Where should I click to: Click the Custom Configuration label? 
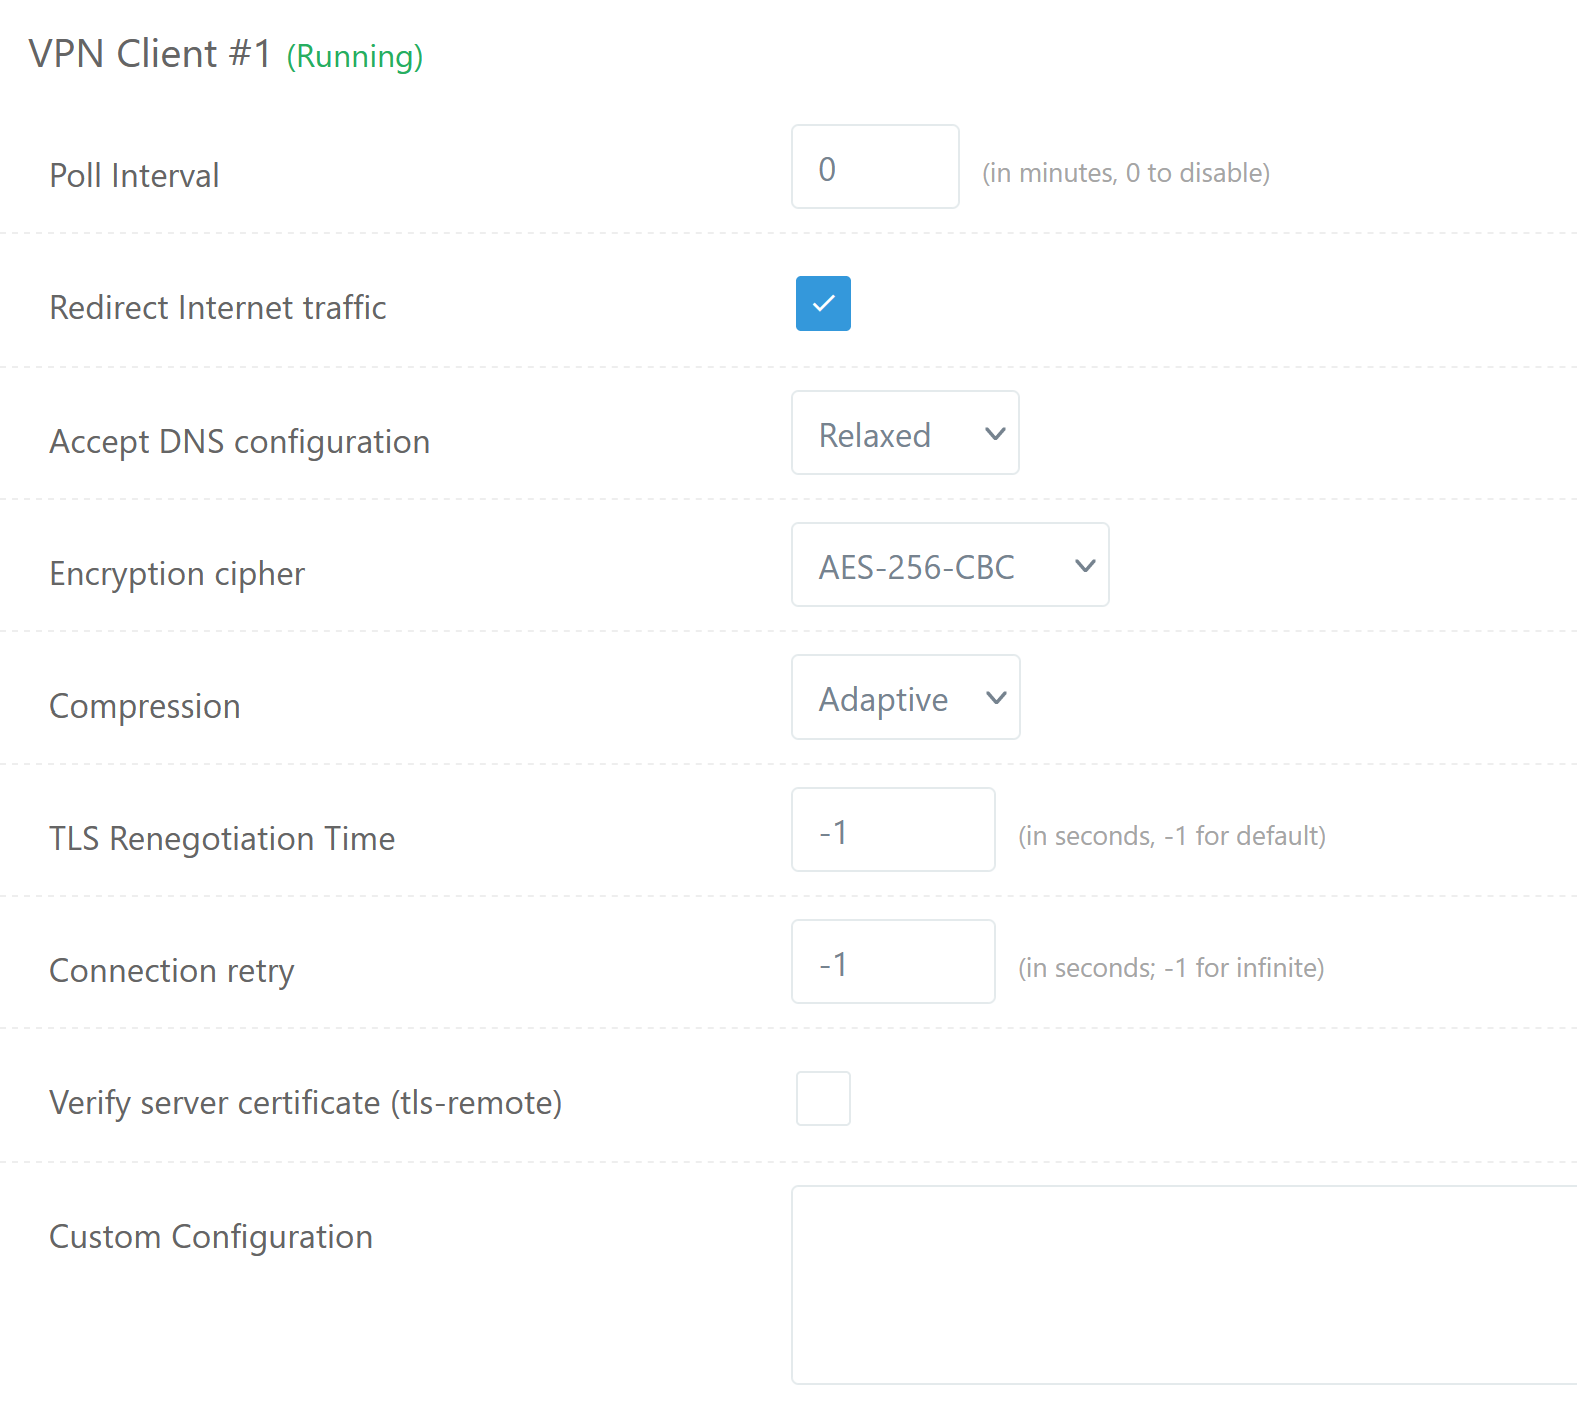pyautogui.click(x=211, y=1237)
